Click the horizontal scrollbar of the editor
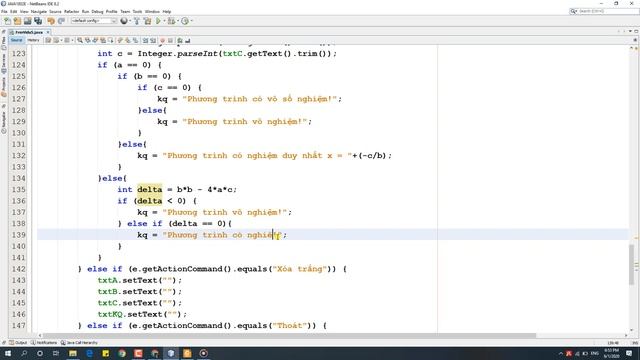Screen dimensions: 640x360 [x=288, y=336]
